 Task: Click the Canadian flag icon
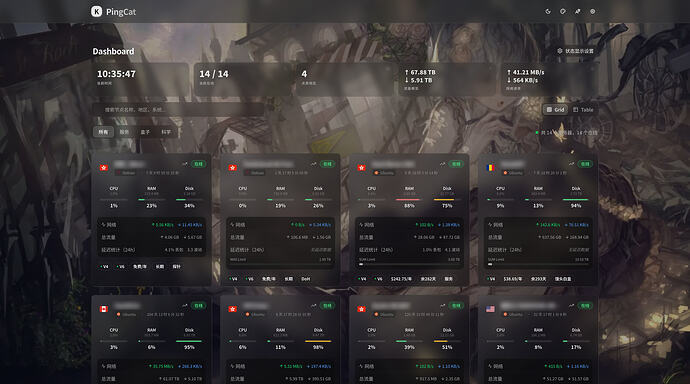click(104, 309)
